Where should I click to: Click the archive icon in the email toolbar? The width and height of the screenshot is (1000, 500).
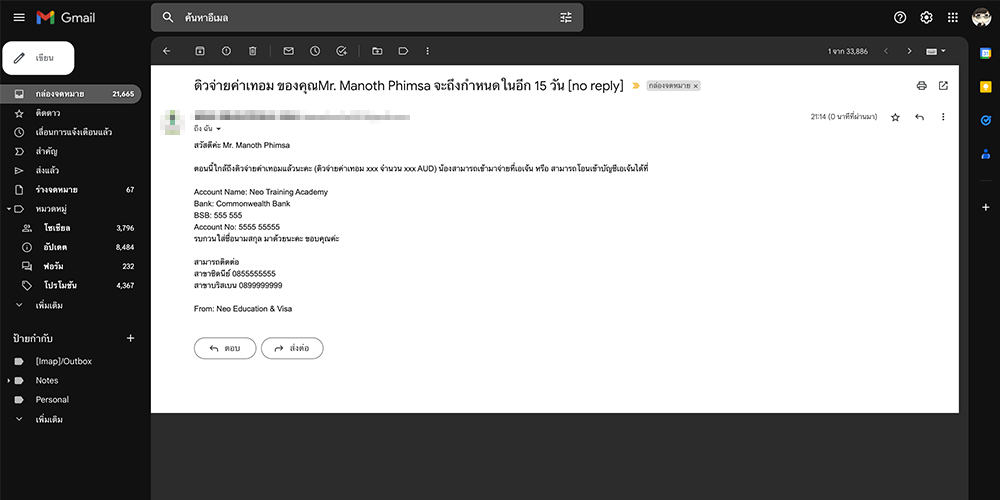(200, 51)
